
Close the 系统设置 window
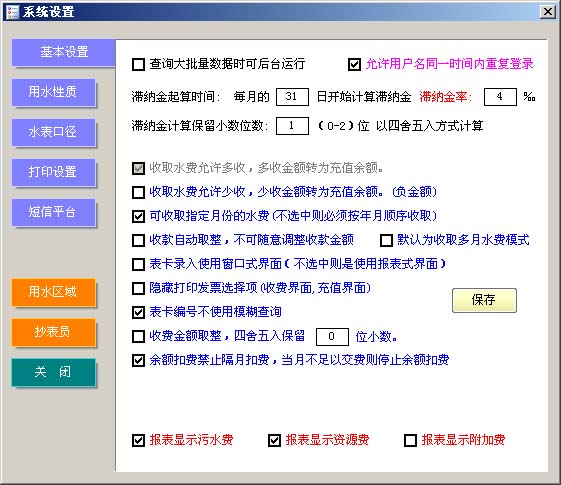(x=547, y=12)
